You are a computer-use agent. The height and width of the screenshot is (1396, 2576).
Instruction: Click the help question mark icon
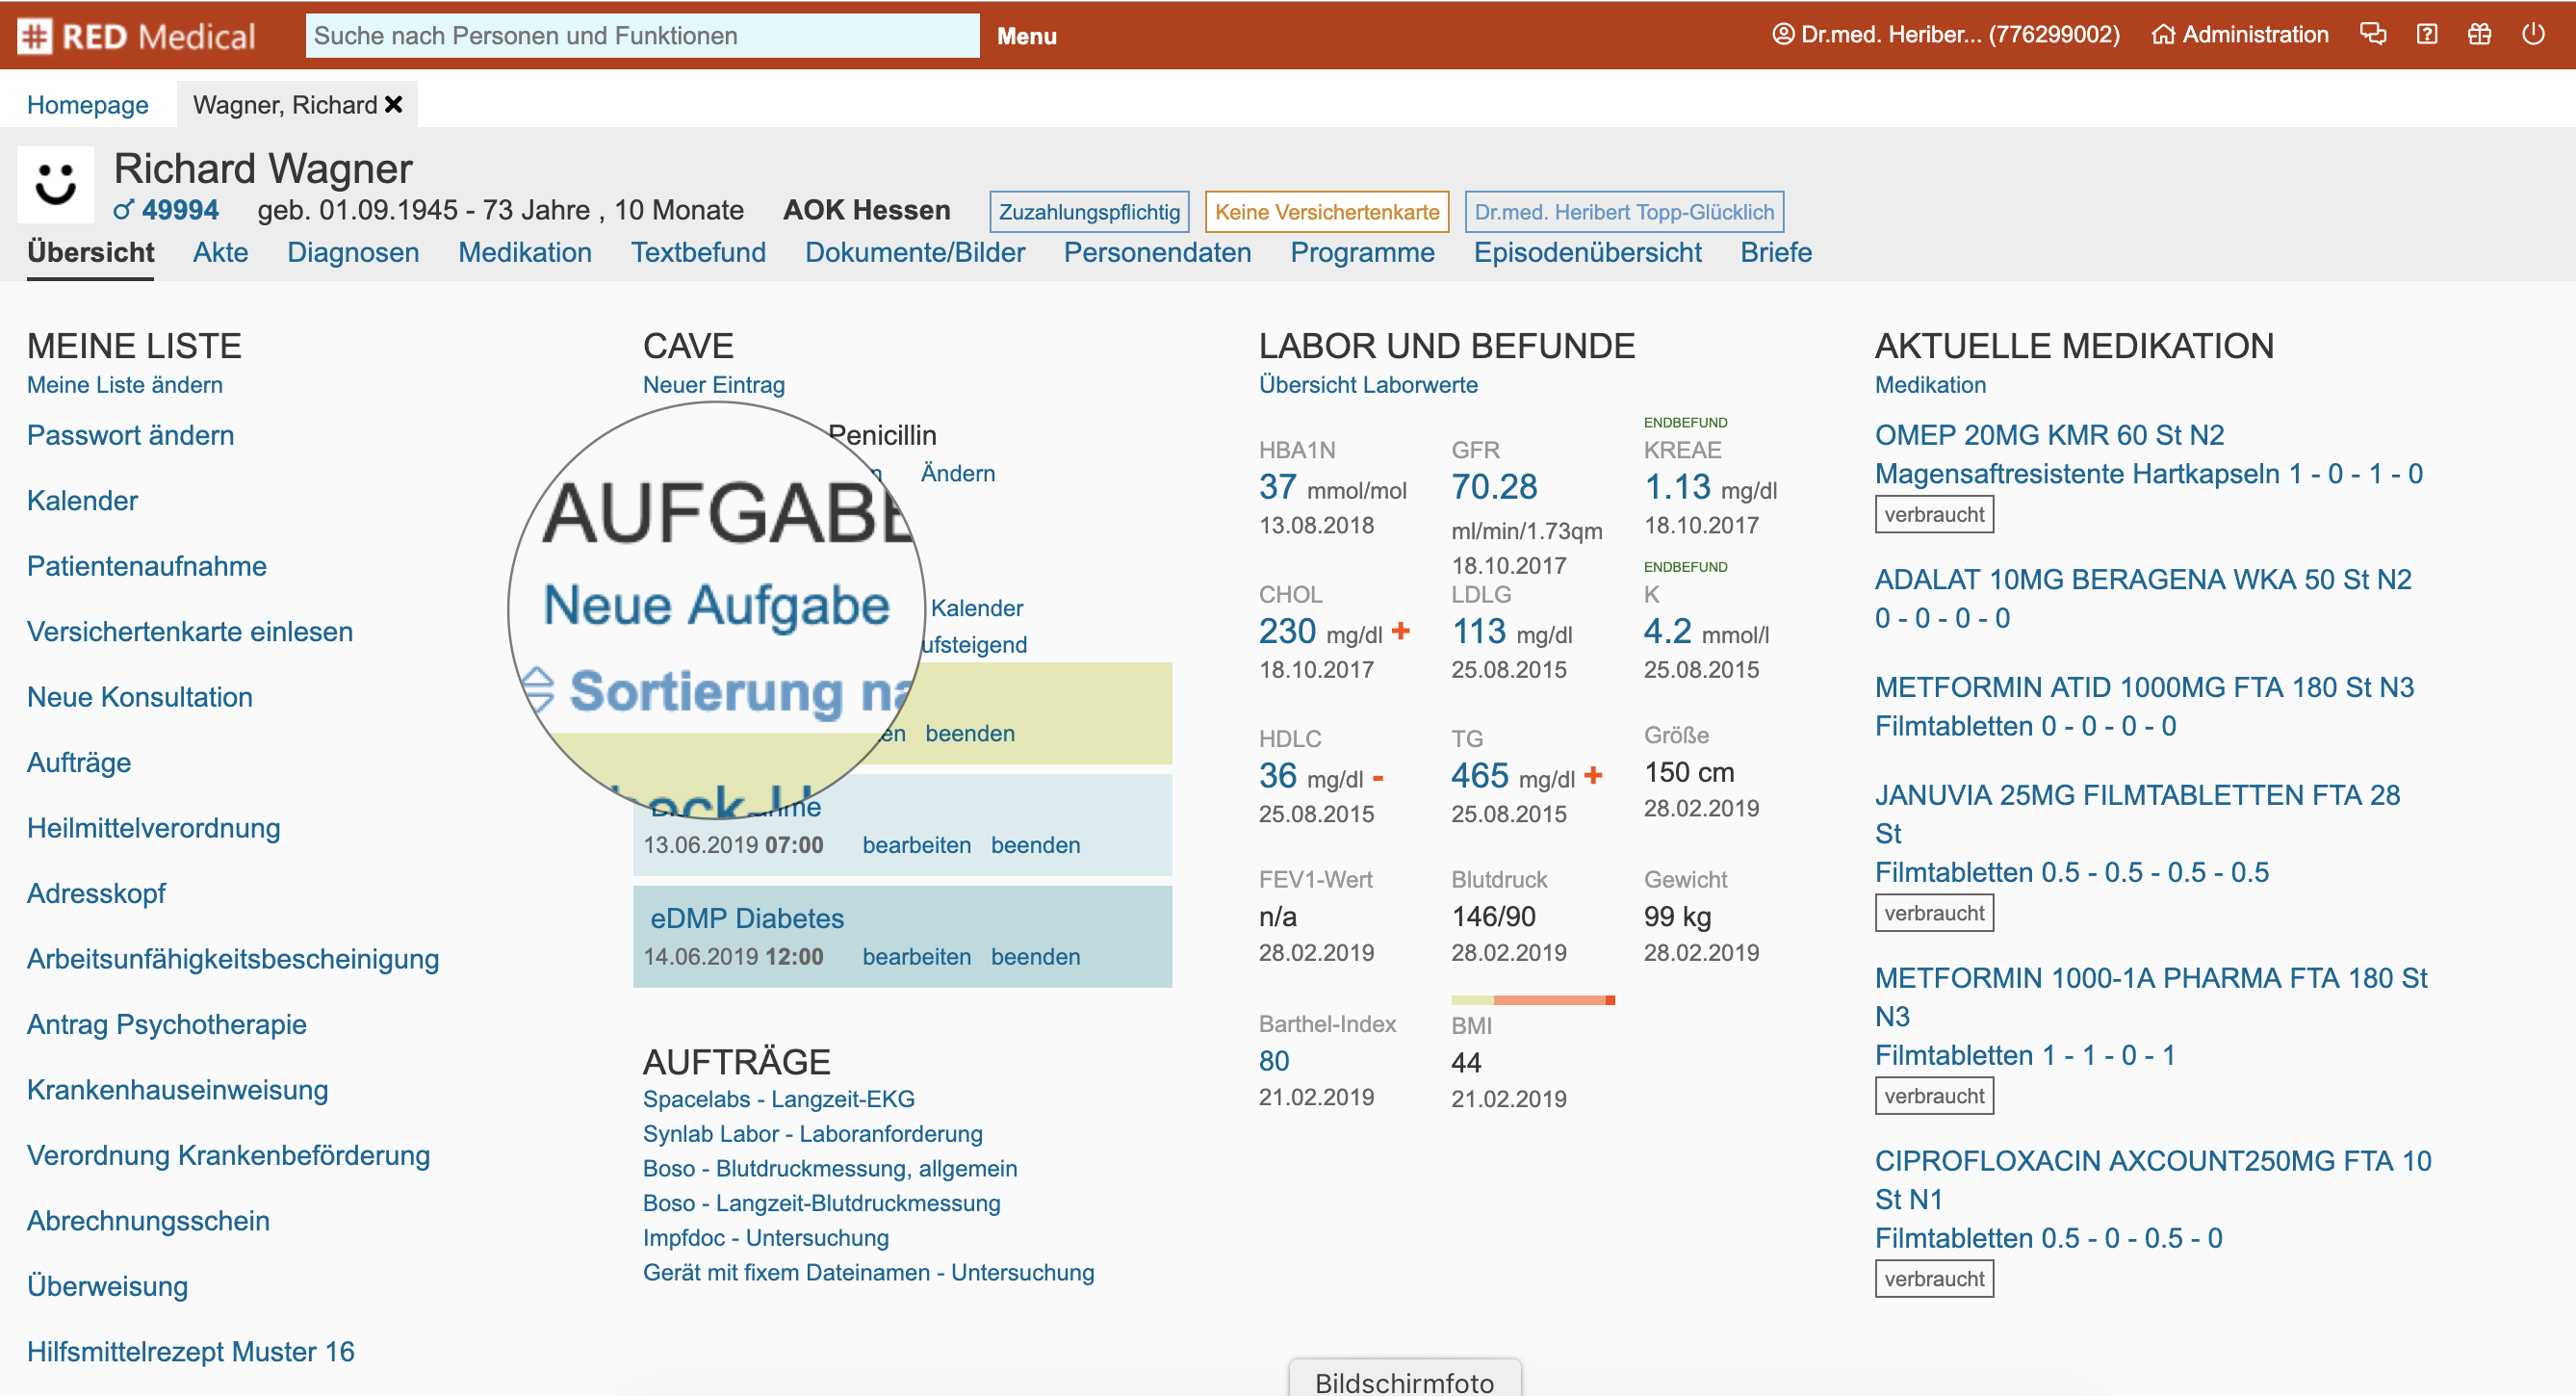point(2426,34)
